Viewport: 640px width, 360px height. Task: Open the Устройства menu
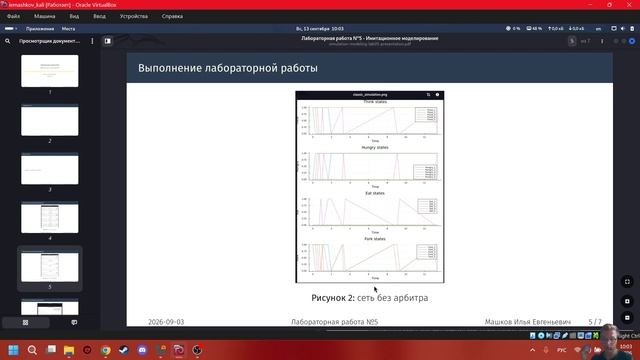pyautogui.click(x=134, y=16)
